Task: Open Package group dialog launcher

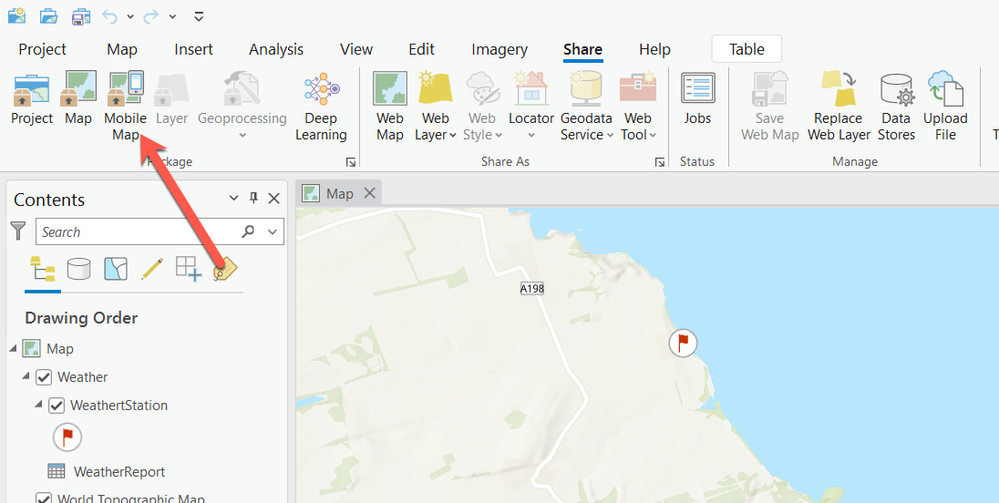Action: point(350,163)
